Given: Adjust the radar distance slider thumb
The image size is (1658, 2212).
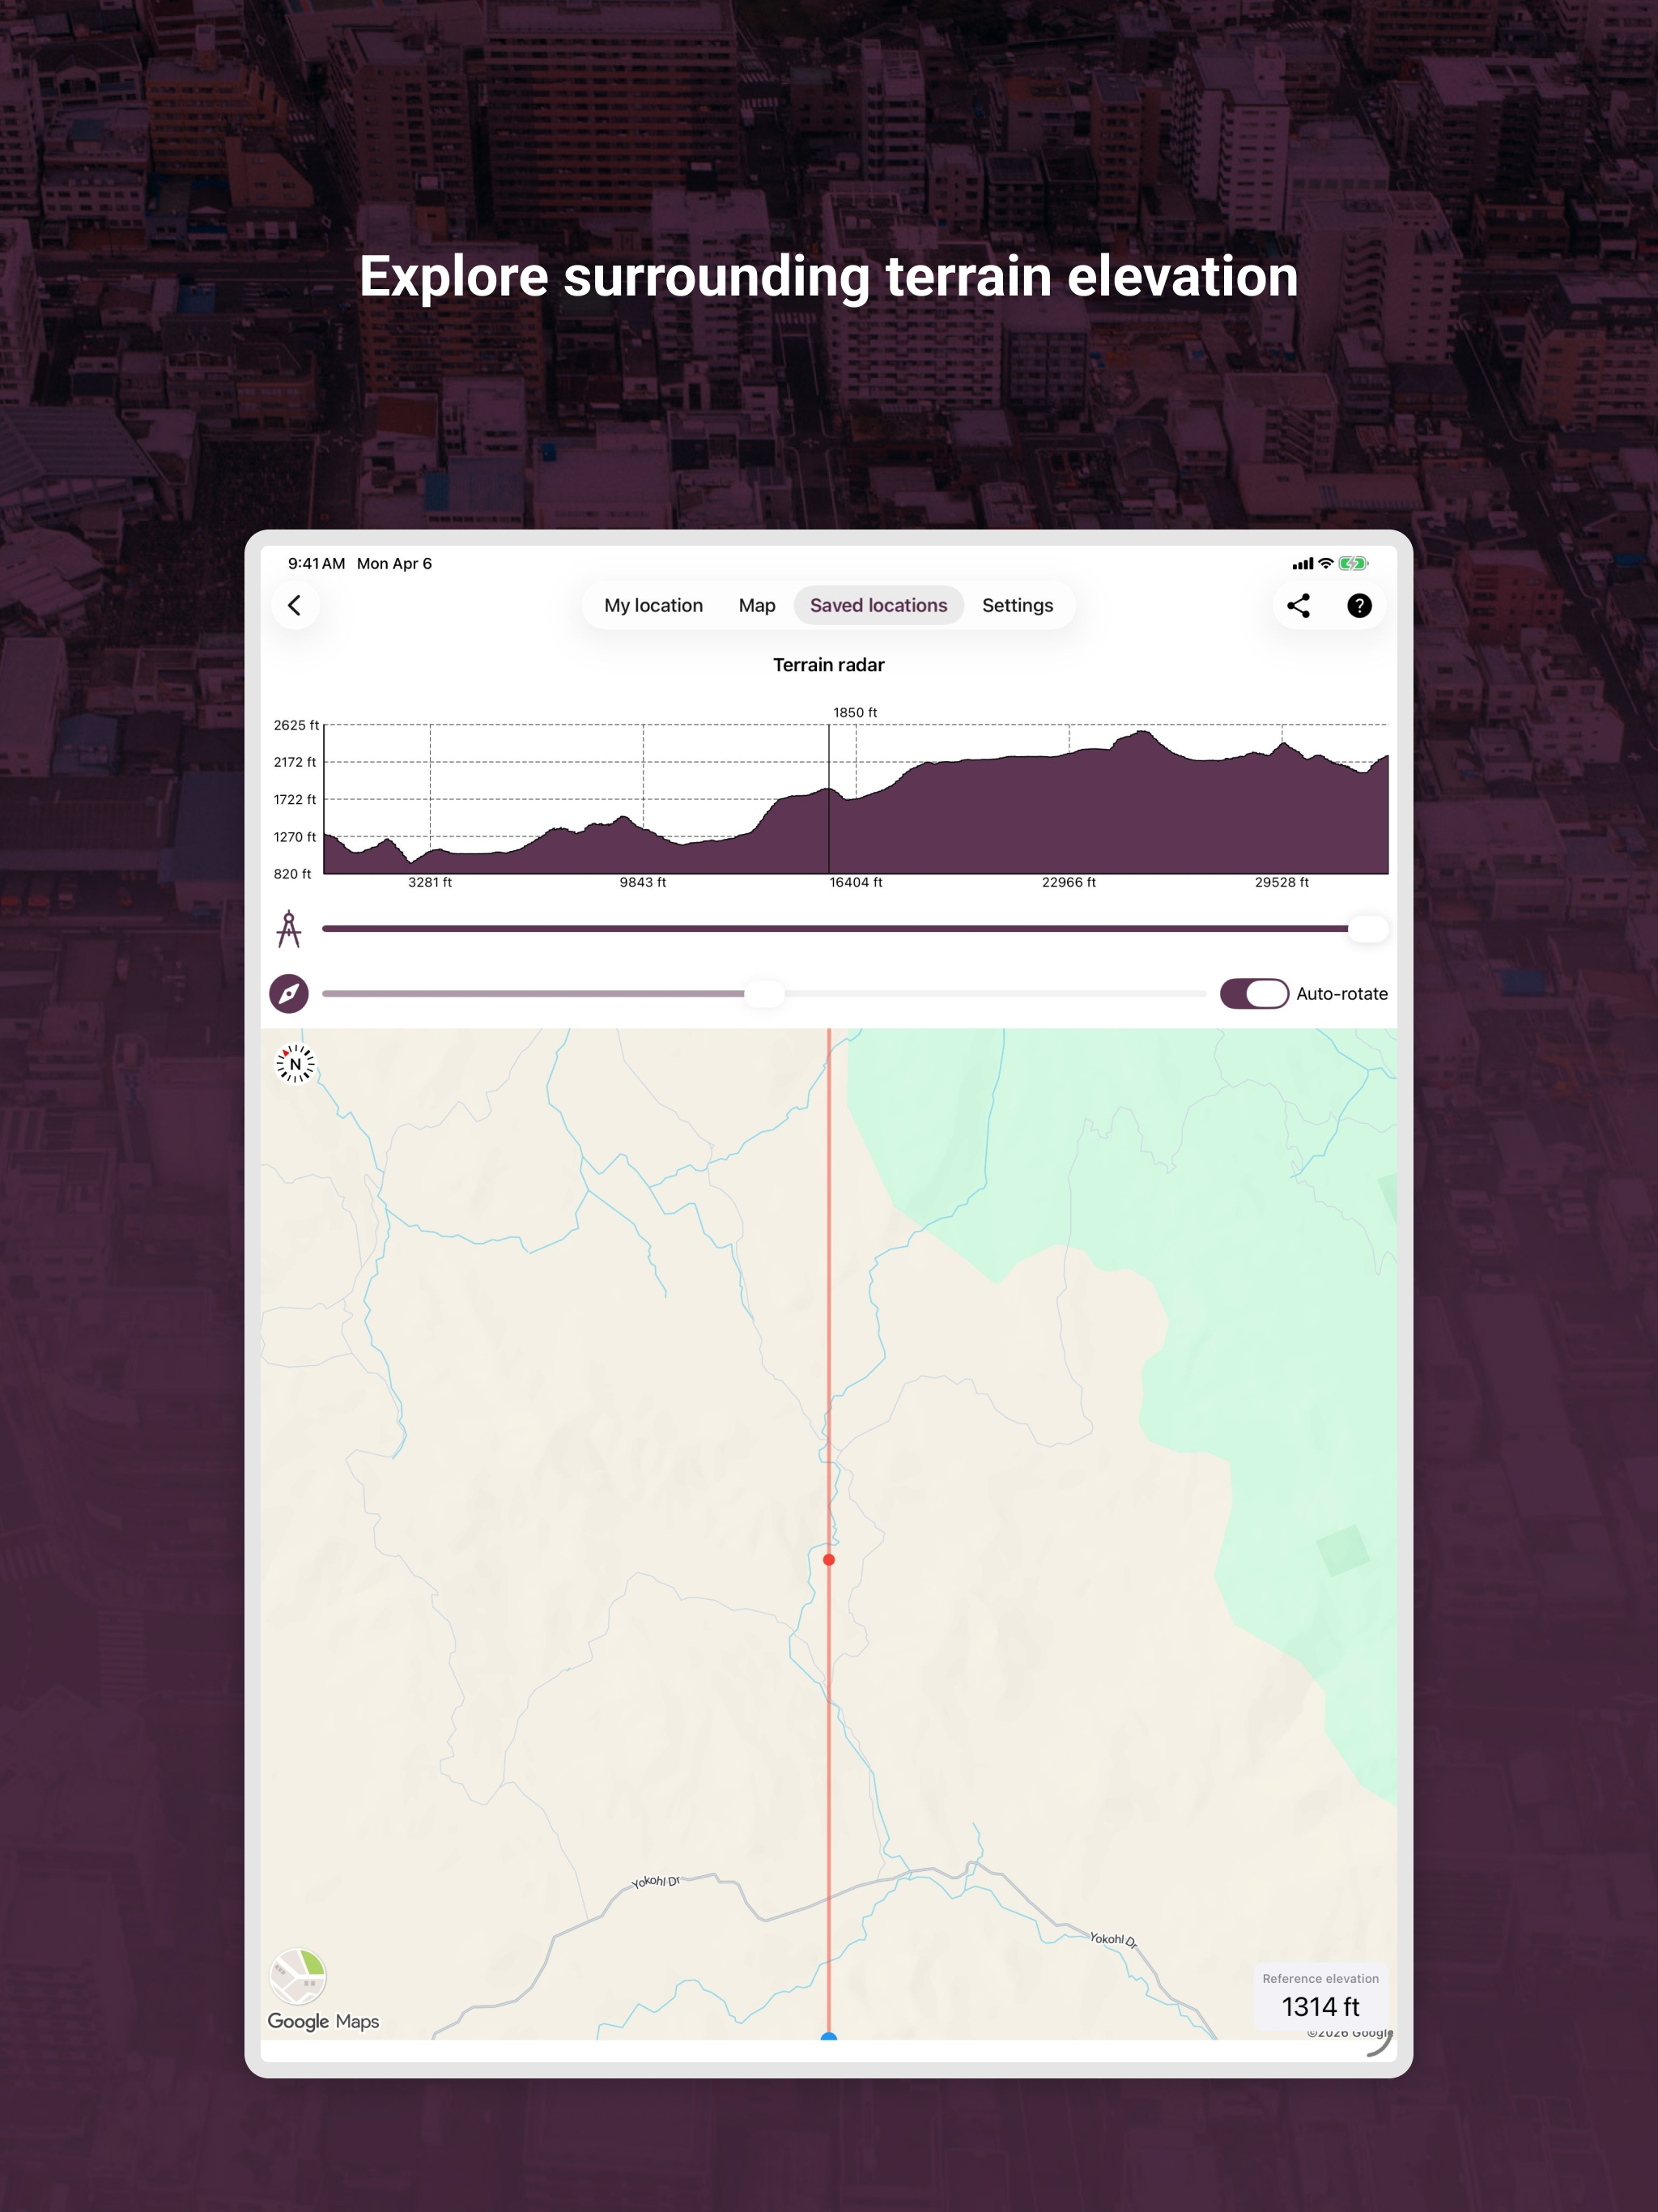Looking at the screenshot, I should pyautogui.click(x=1368, y=929).
